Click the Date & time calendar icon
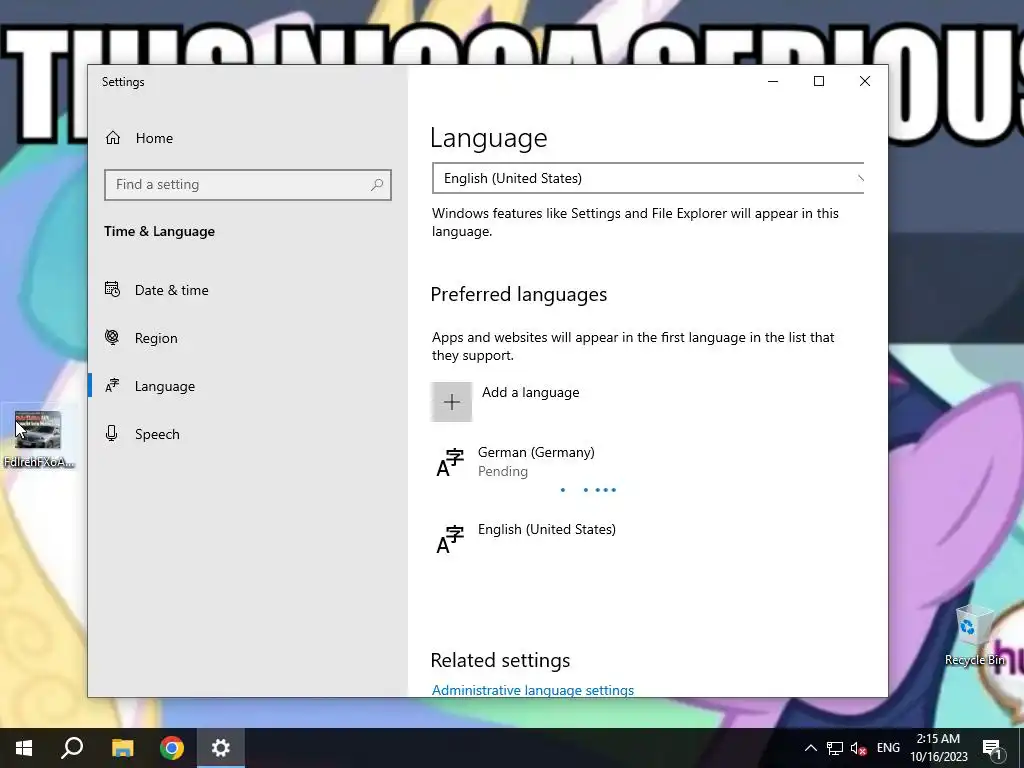 click(x=112, y=289)
